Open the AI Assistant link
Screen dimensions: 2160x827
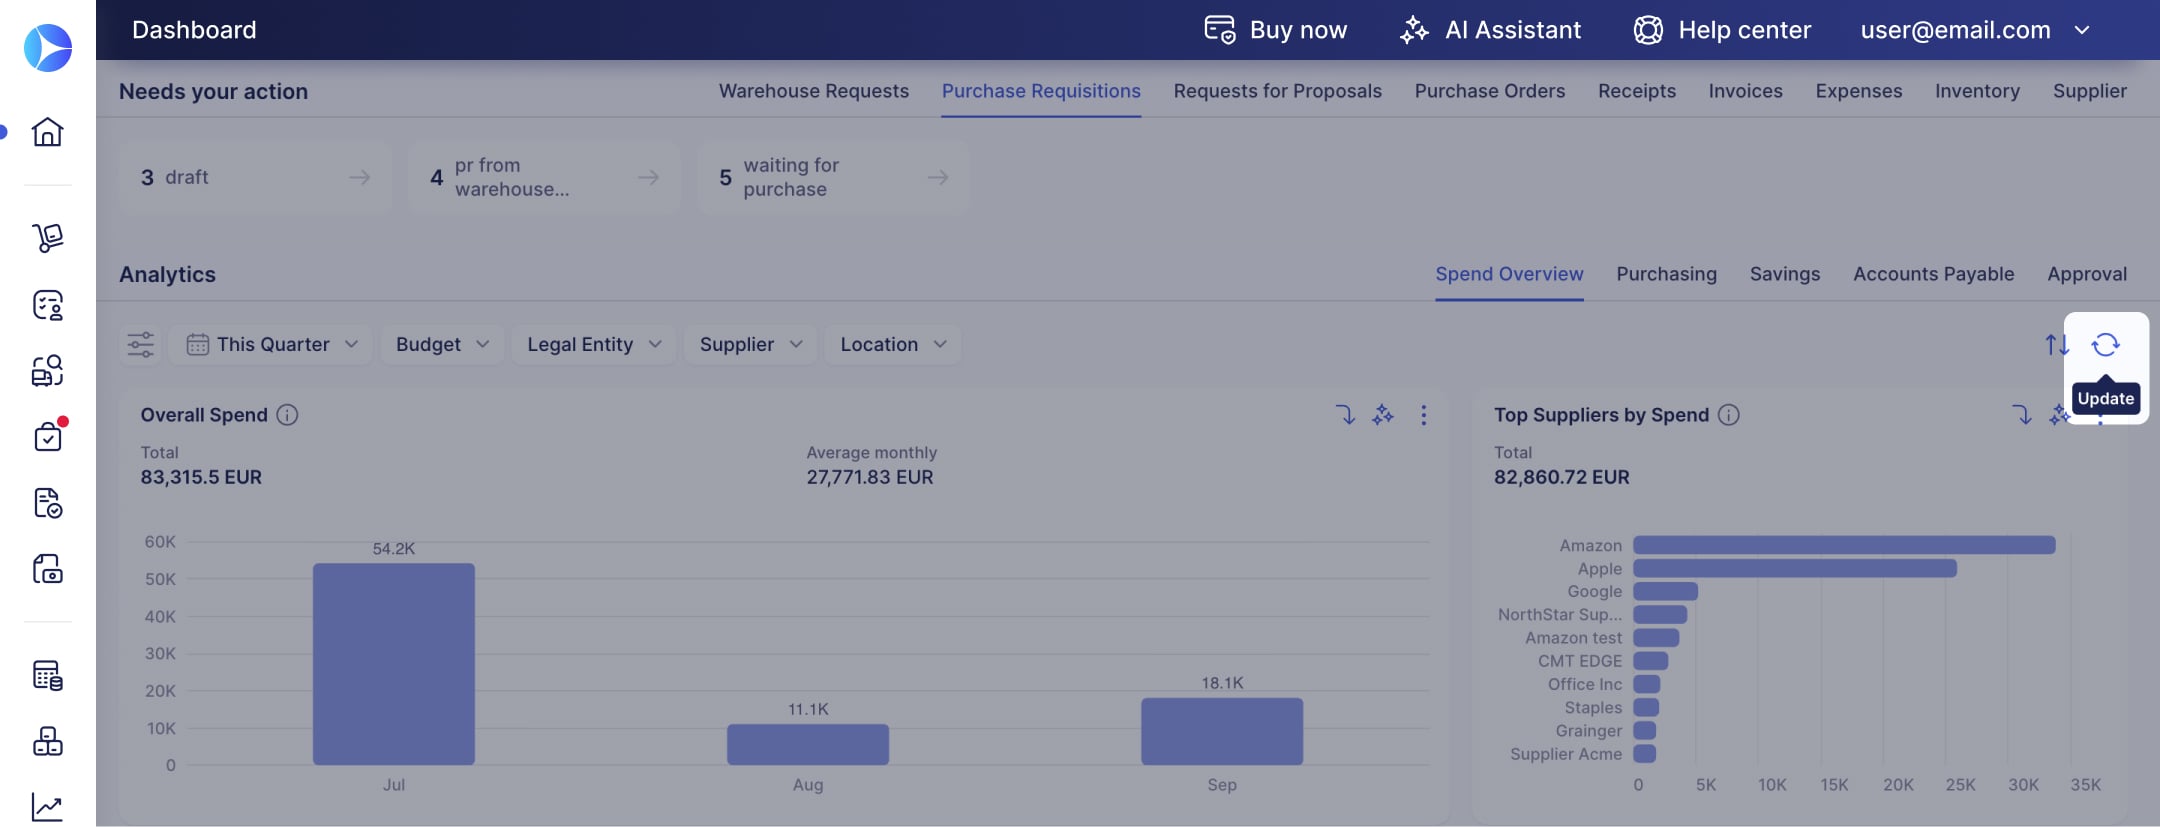[1490, 30]
